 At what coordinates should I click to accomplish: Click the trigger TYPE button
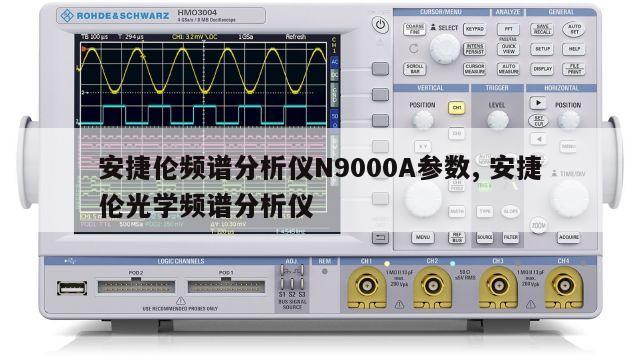click(x=484, y=211)
